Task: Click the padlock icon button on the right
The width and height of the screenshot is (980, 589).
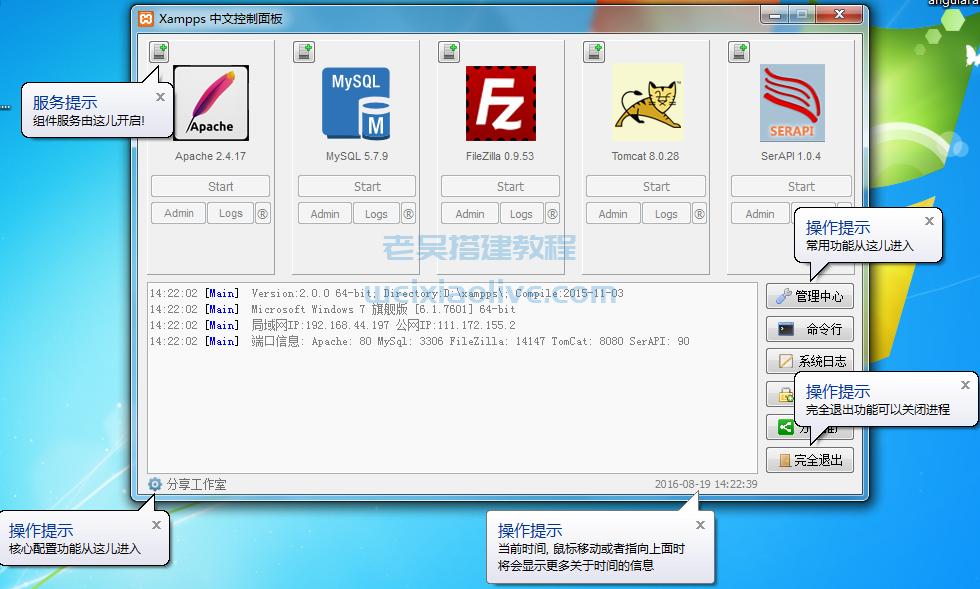Action: [x=784, y=394]
